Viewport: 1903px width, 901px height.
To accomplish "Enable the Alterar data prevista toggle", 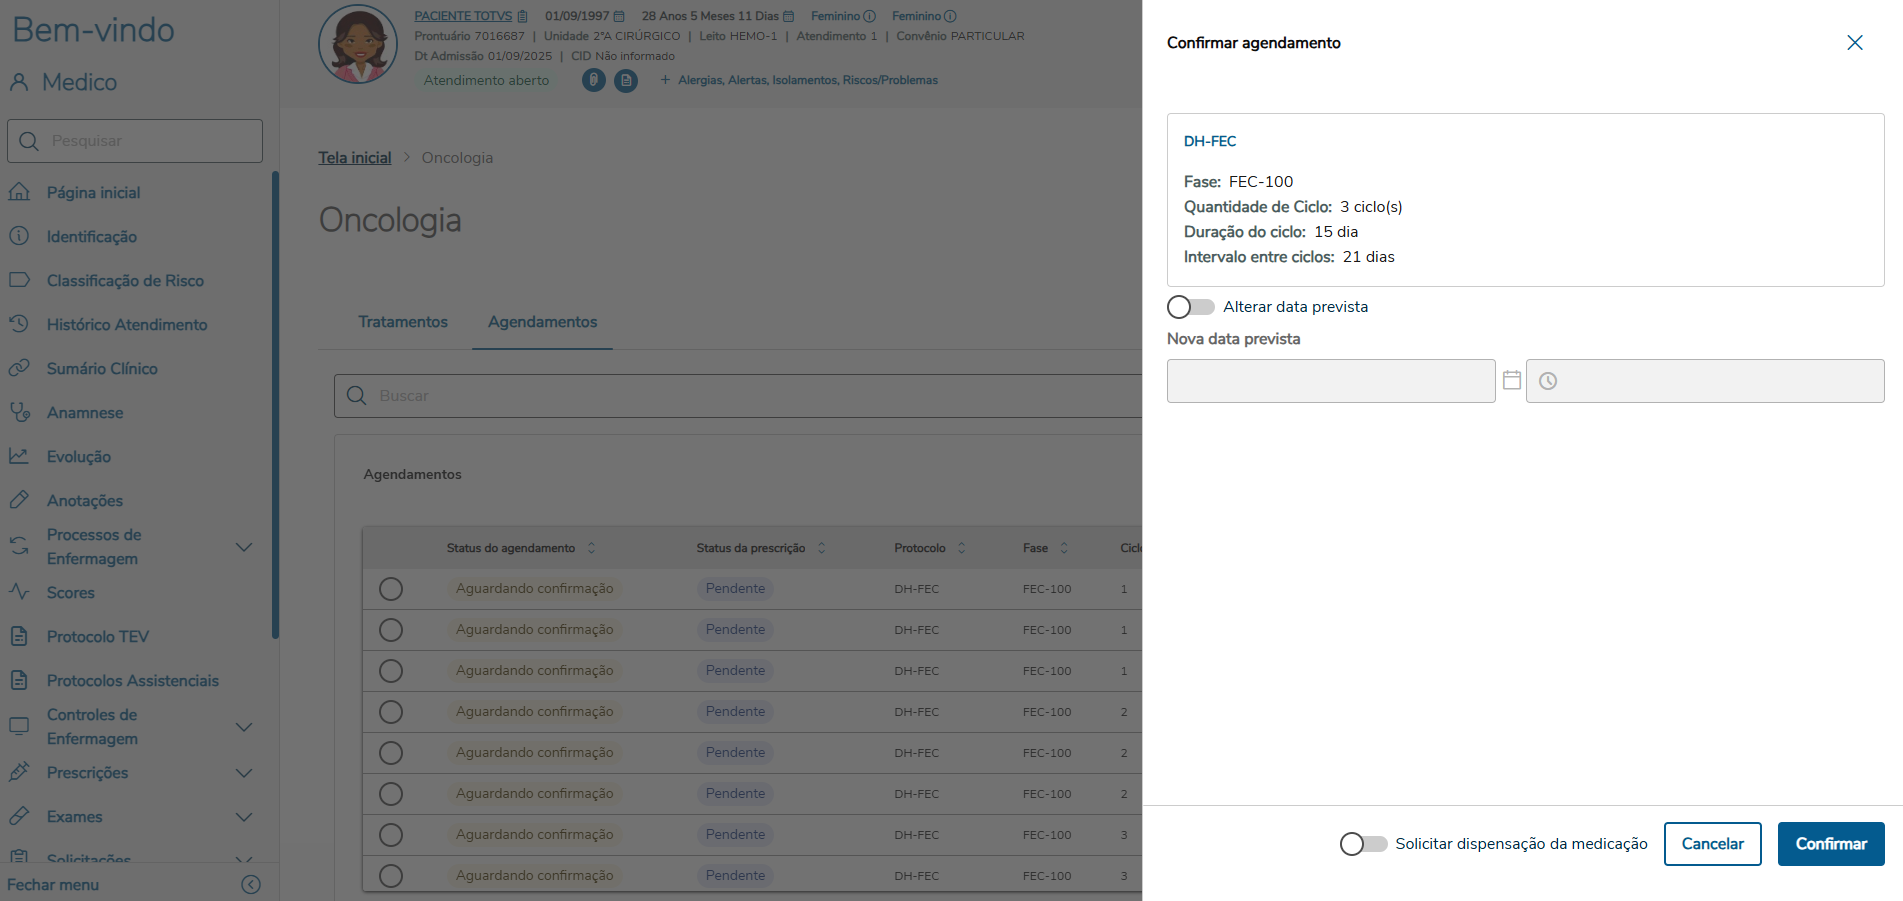I will (x=1190, y=307).
